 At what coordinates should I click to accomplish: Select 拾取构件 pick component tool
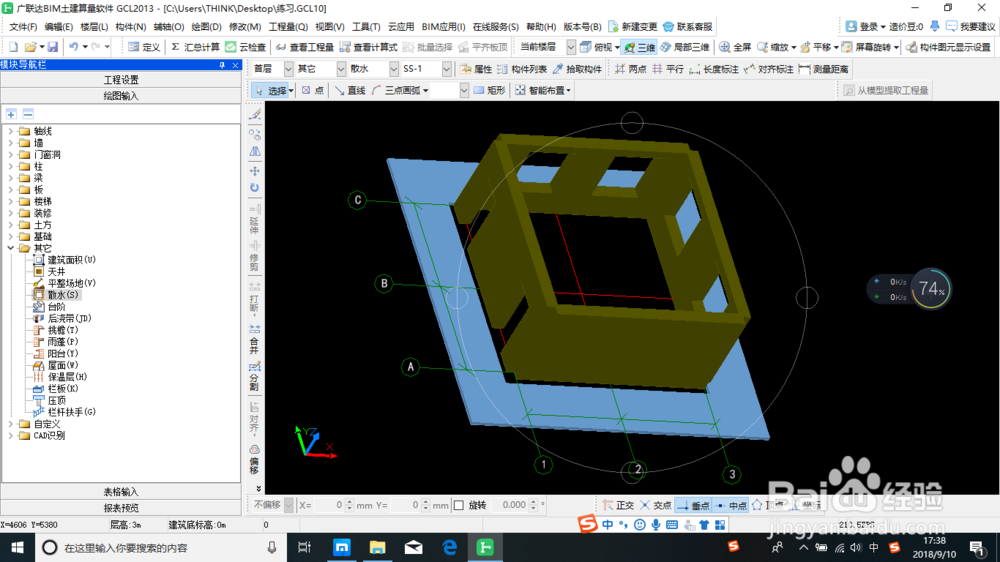click(577, 69)
